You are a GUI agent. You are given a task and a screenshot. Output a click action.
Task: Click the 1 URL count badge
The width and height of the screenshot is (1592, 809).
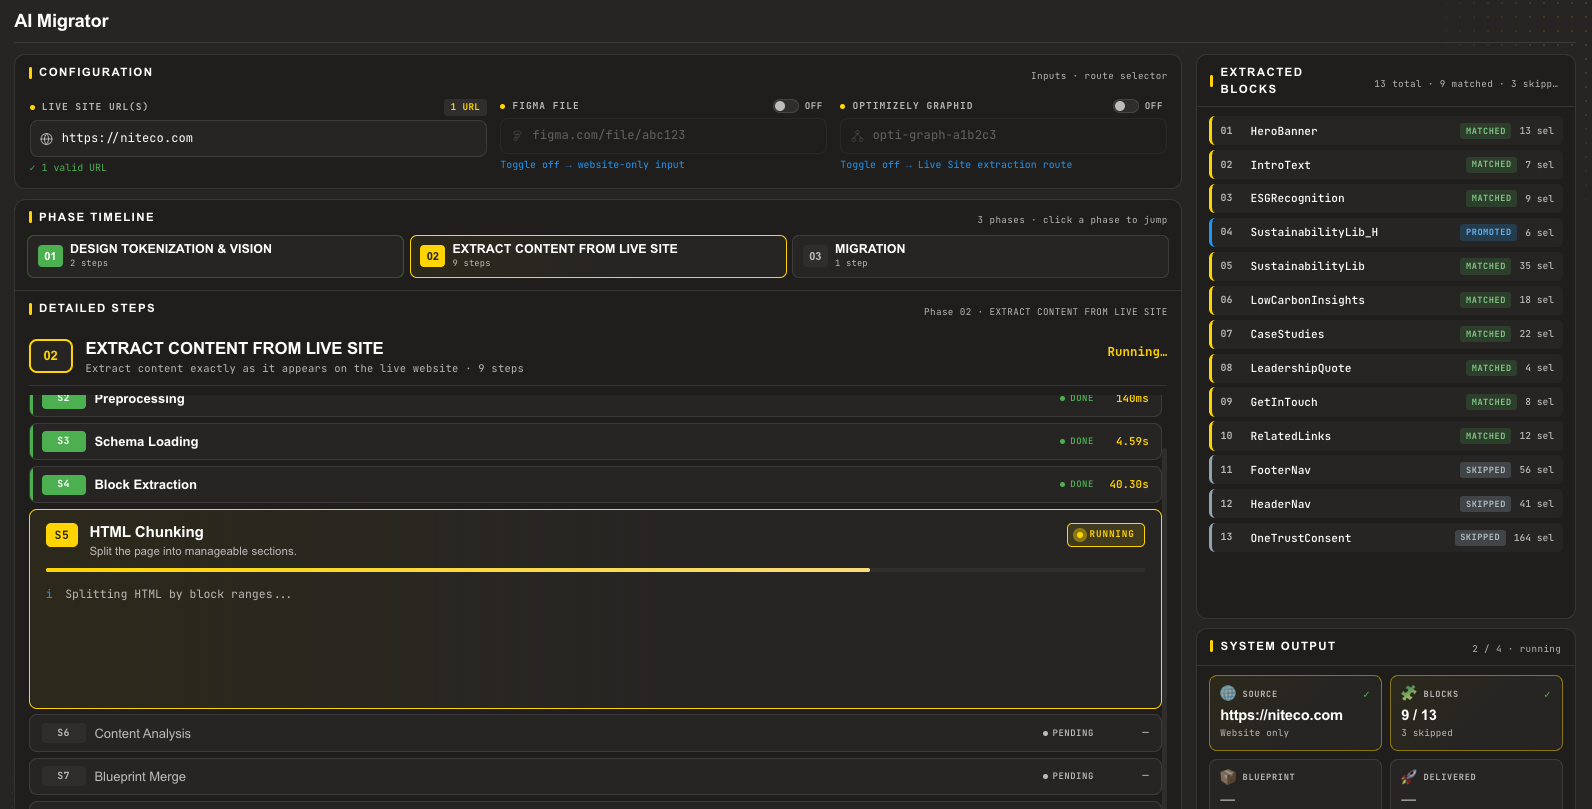465,107
